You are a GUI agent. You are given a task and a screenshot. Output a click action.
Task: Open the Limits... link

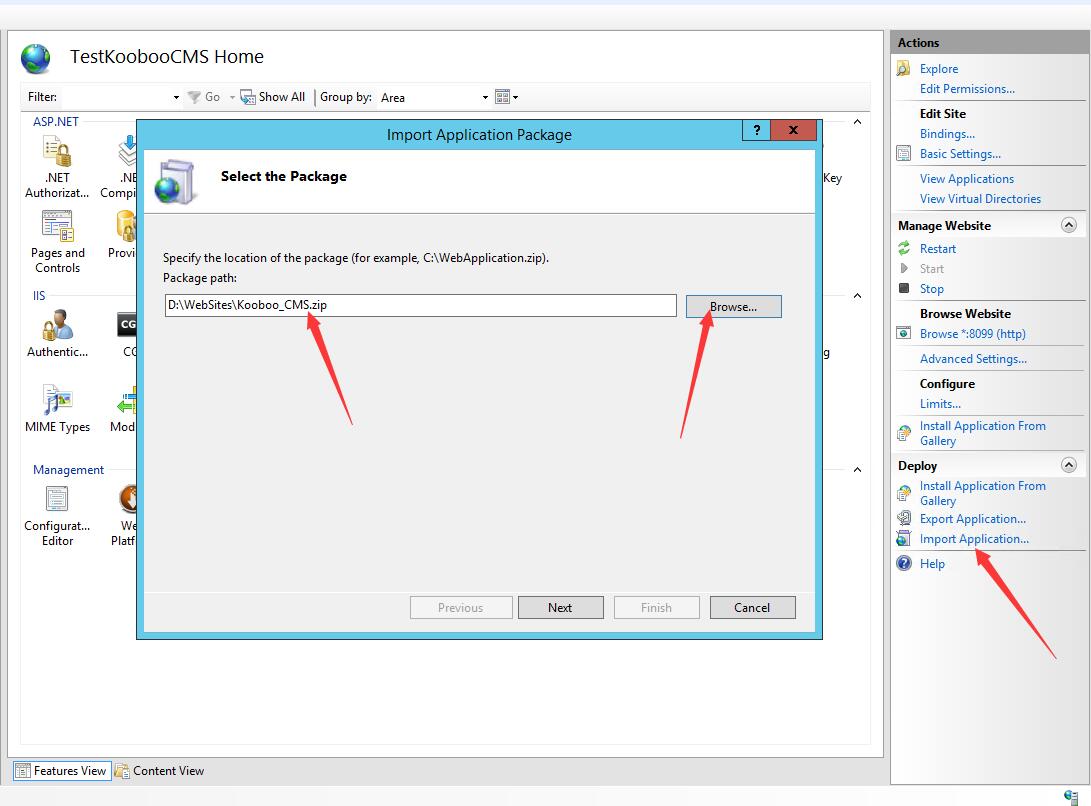tap(940, 404)
